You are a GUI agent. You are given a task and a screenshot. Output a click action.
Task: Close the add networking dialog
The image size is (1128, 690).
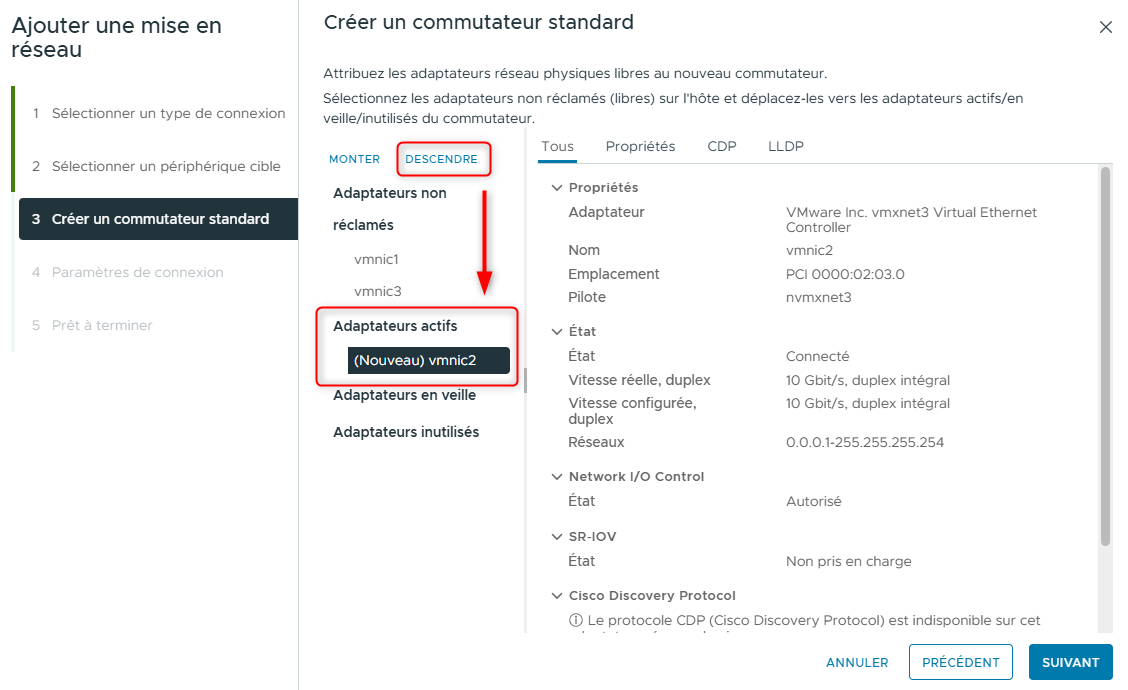(x=1105, y=28)
